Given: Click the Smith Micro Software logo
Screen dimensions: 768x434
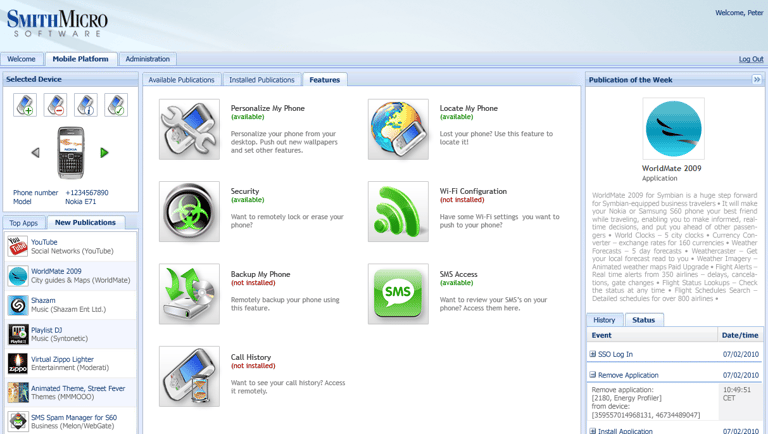Looking at the screenshot, I should (x=57, y=23).
